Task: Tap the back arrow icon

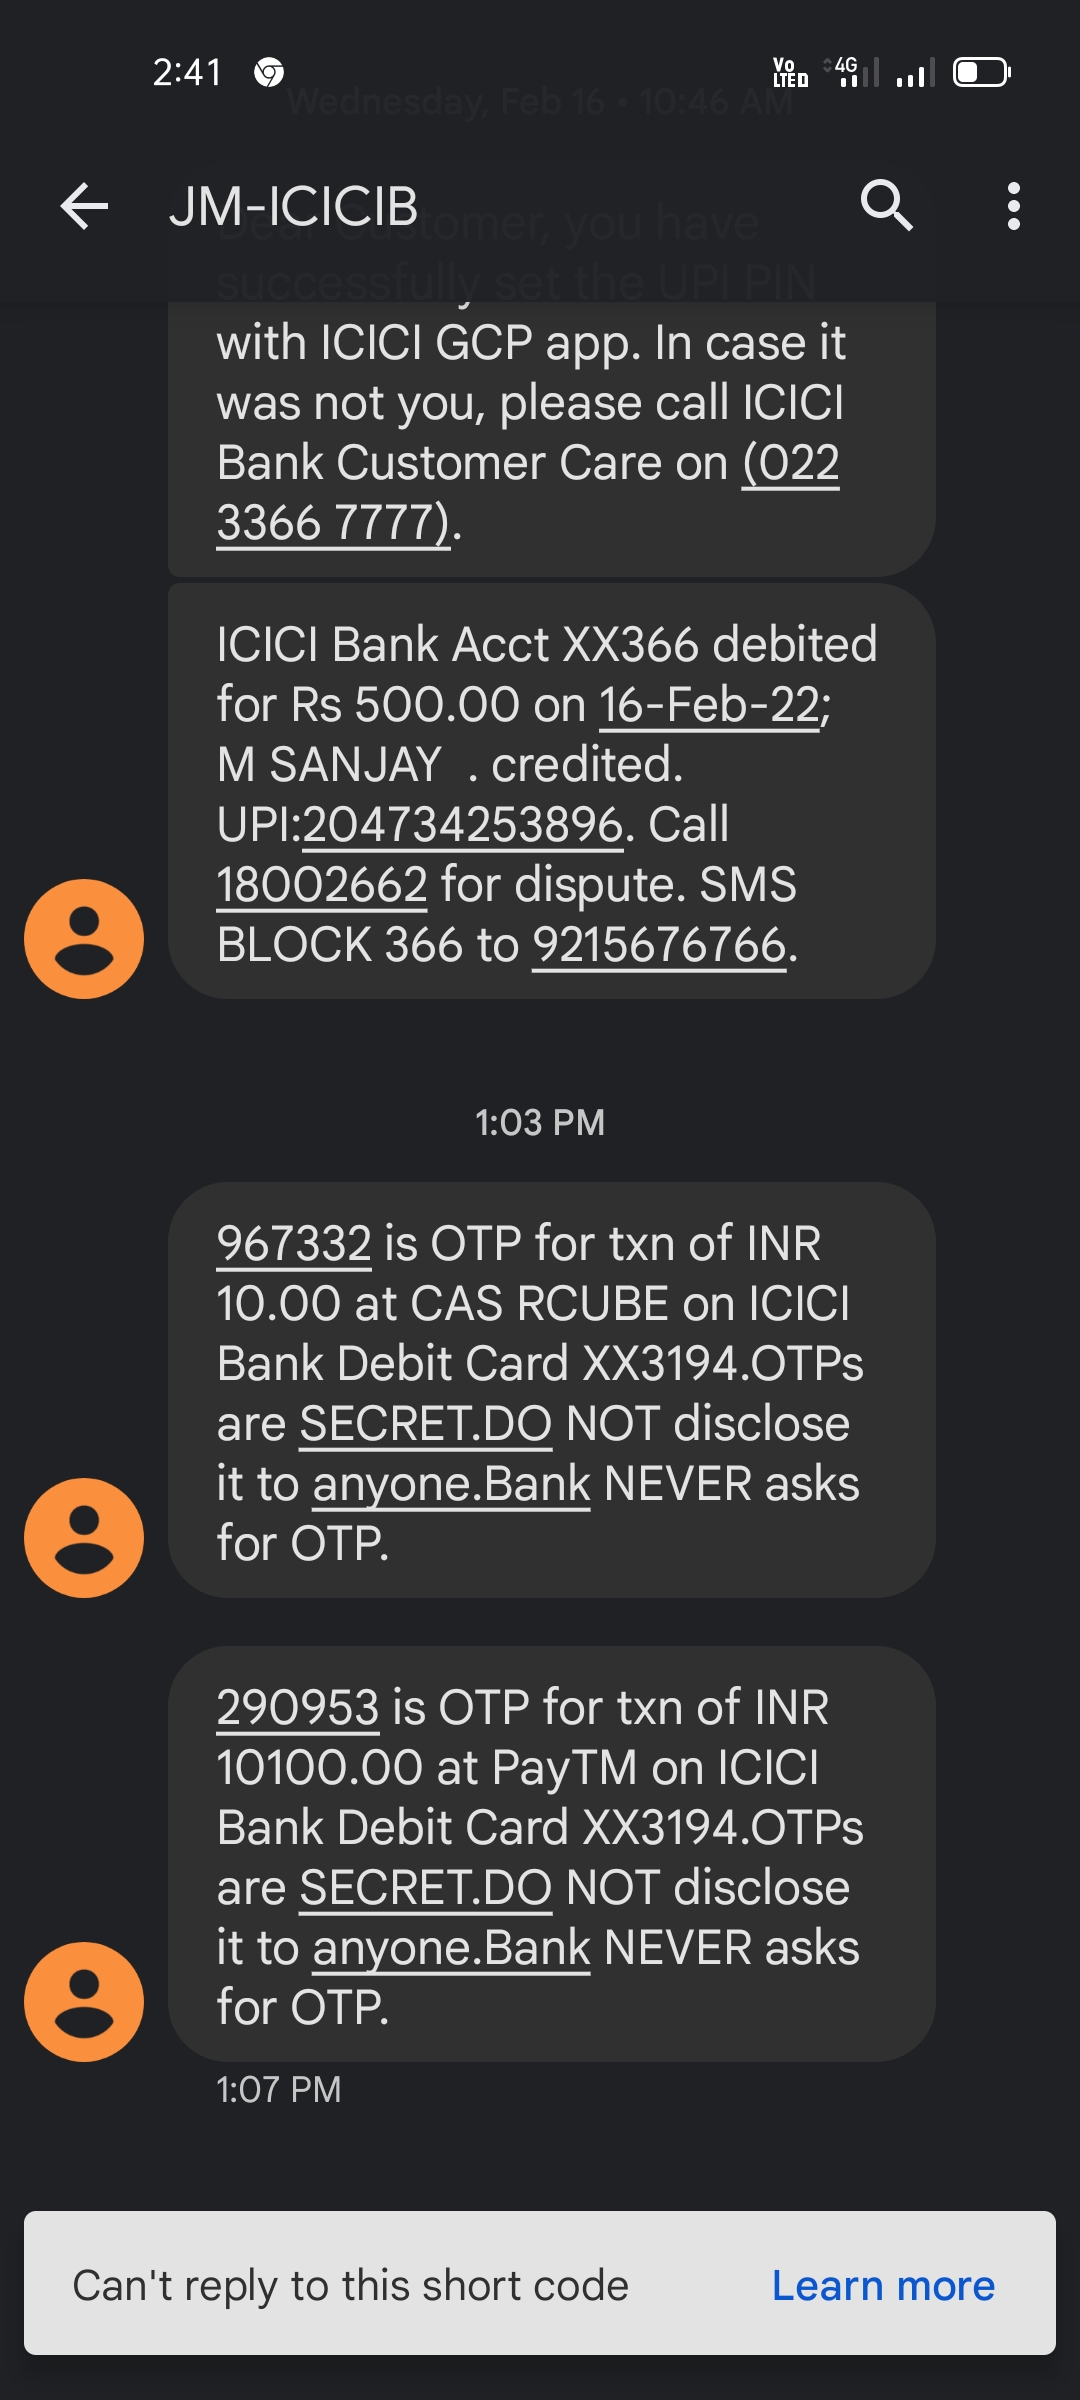Action: [x=84, y=207]
